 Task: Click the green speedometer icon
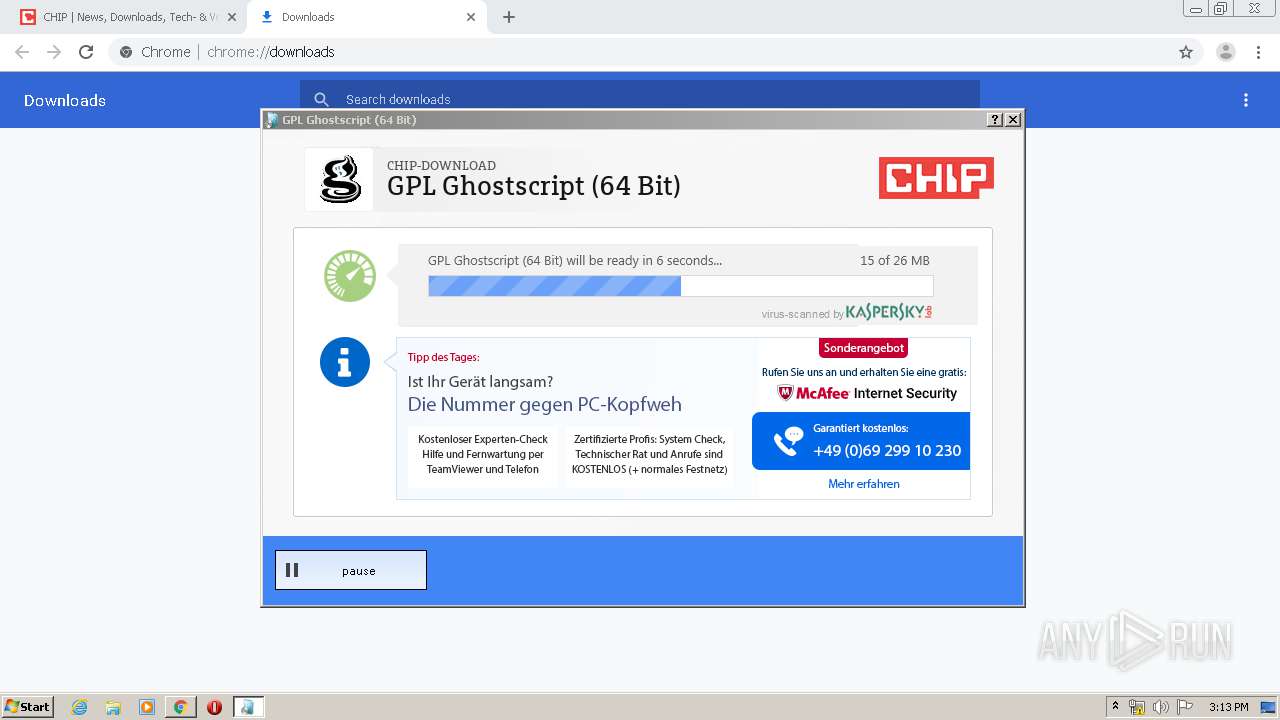point(350,276)
